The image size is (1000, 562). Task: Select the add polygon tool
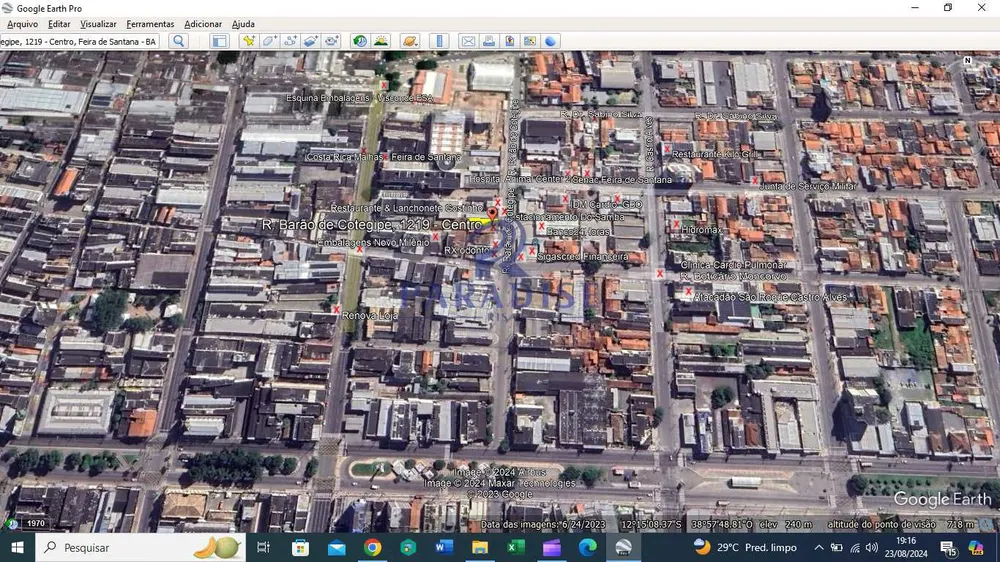click(269, 41)
